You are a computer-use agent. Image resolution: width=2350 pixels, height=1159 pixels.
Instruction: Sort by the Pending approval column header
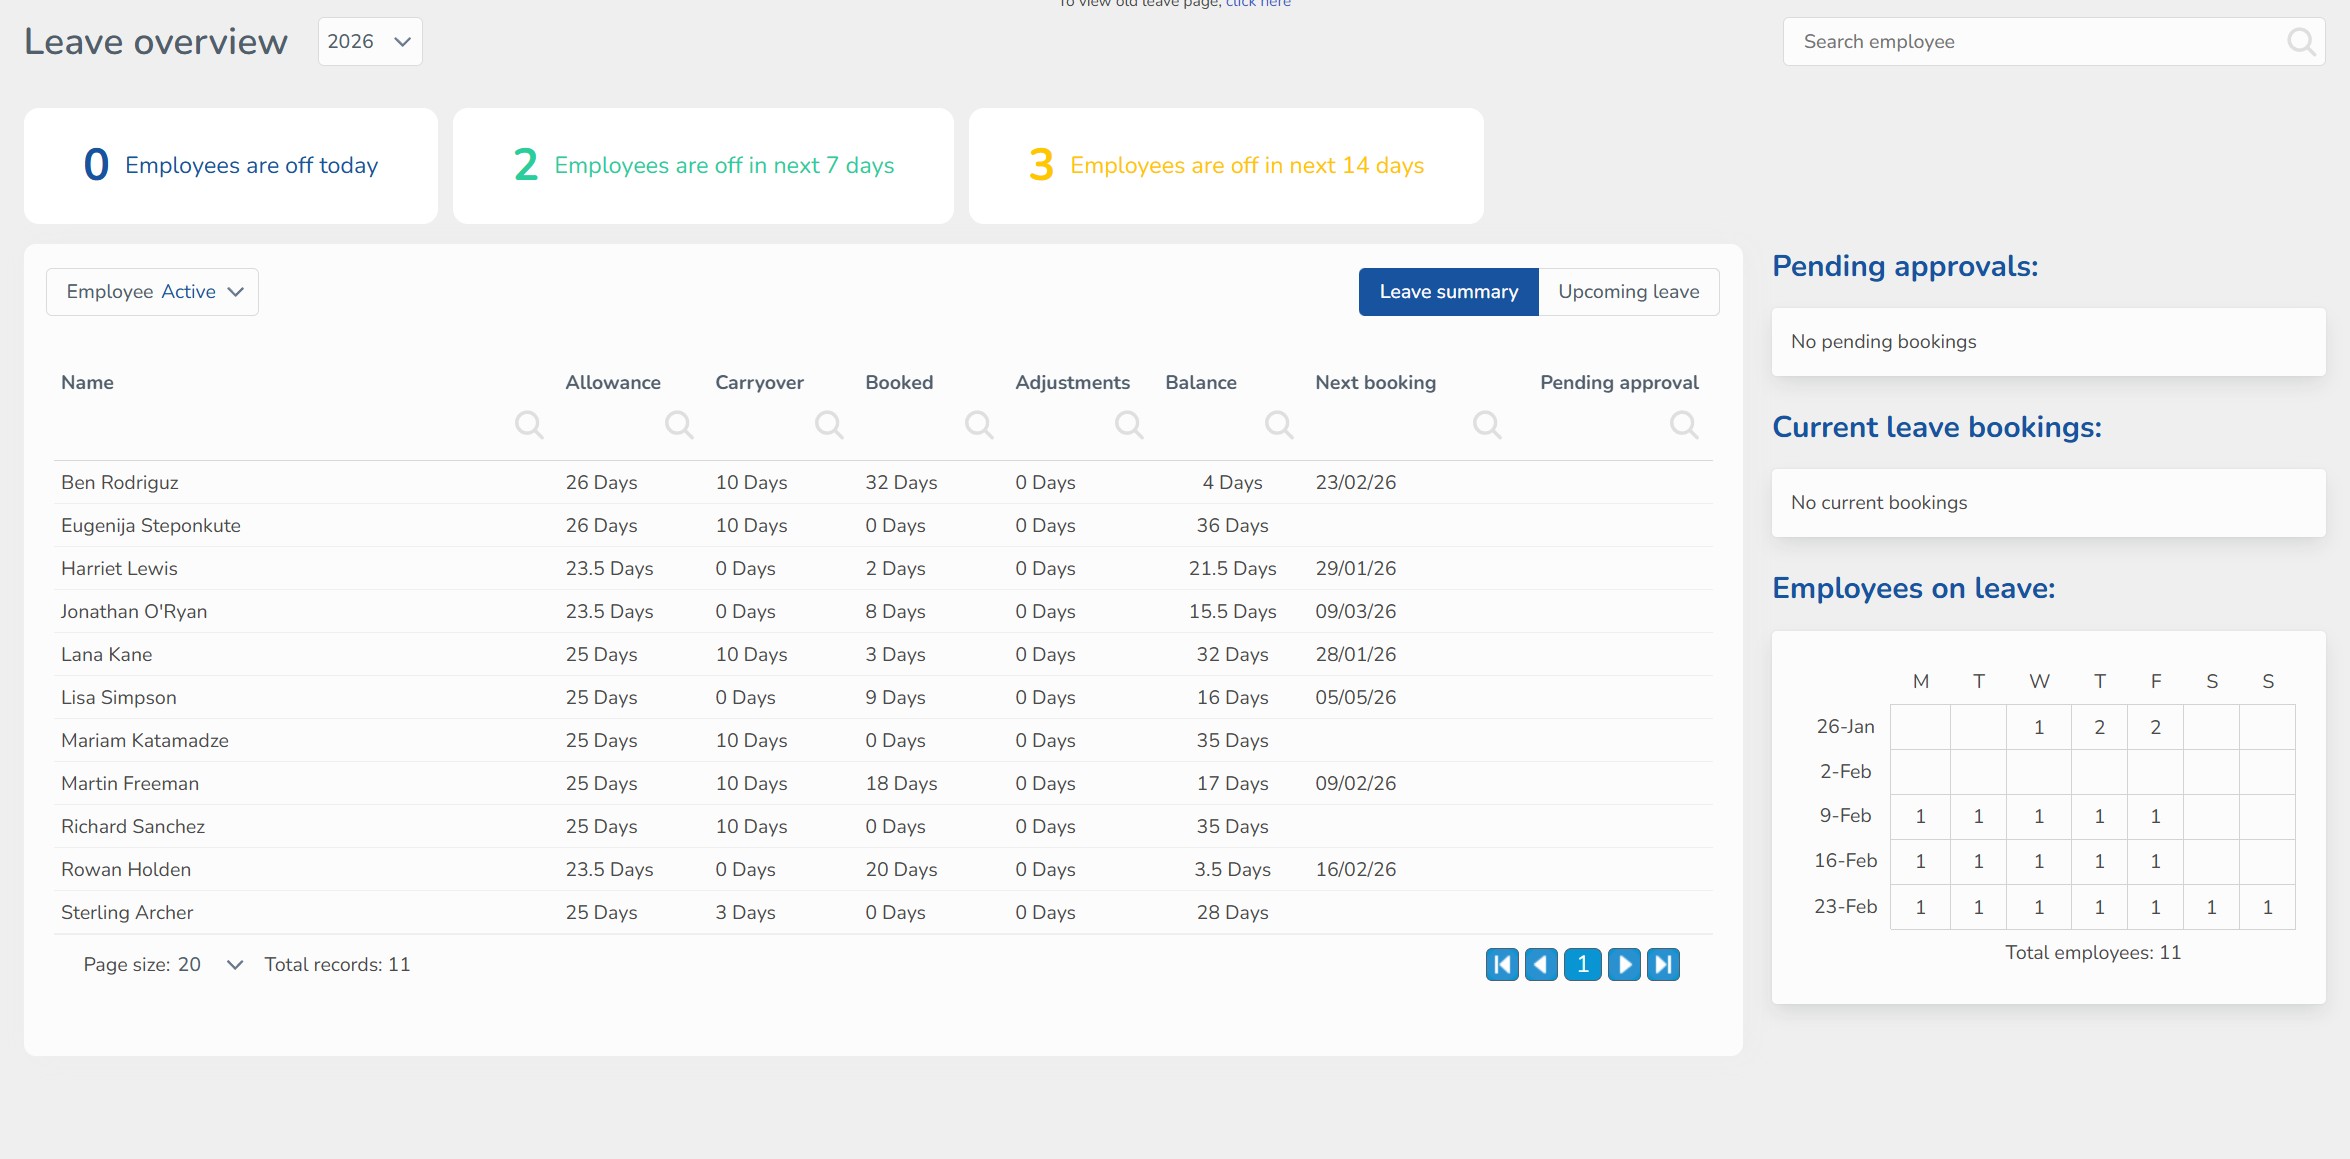coord(1619,383)
